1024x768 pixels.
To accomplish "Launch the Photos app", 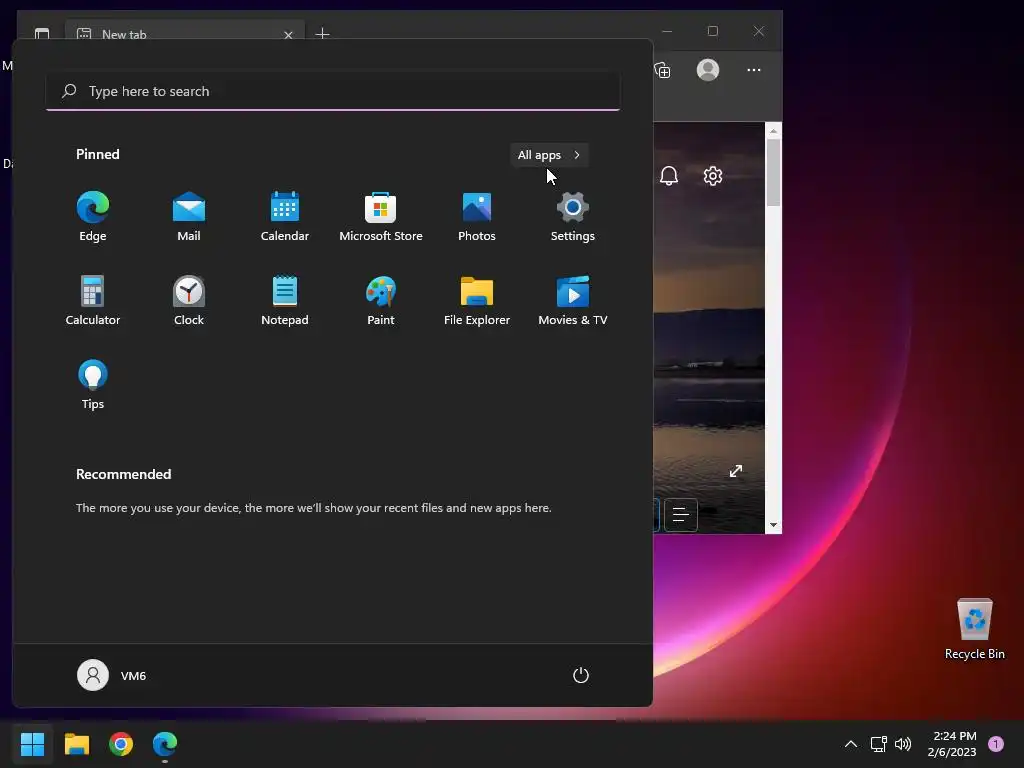I will (x=477, y=217).
